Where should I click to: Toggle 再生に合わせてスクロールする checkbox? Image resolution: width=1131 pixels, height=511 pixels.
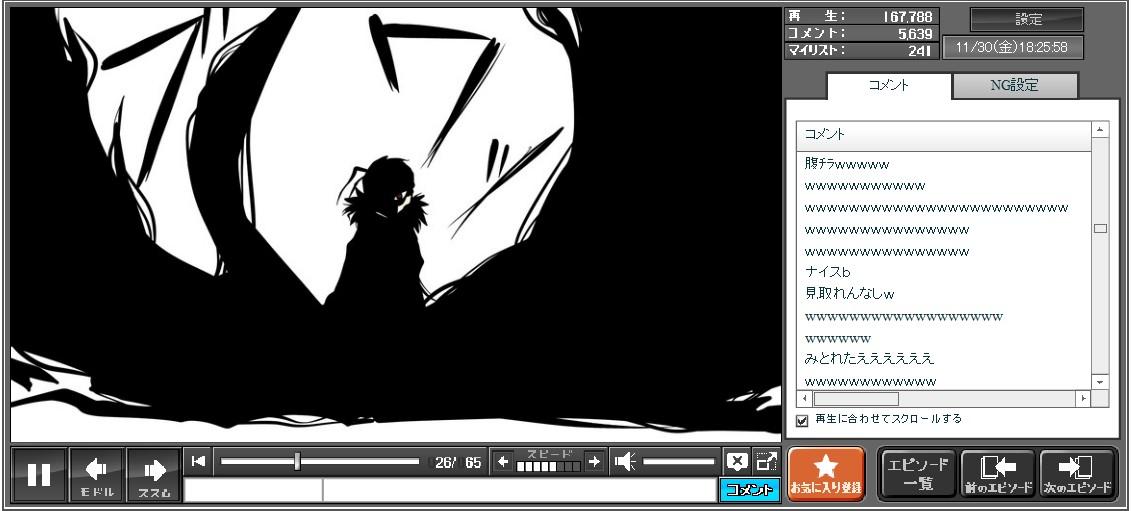tap(802, 420)
